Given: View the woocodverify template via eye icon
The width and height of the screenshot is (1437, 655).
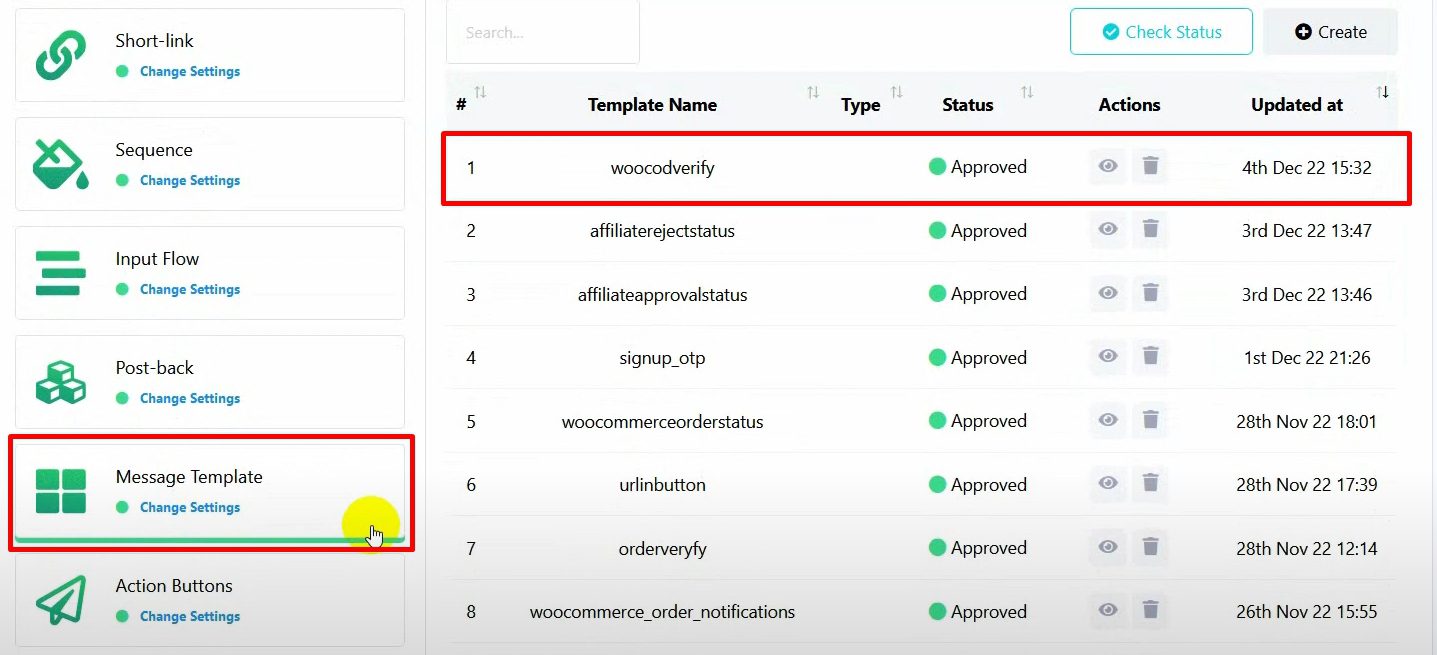Looking at the screenshot, I should 1108,167.
